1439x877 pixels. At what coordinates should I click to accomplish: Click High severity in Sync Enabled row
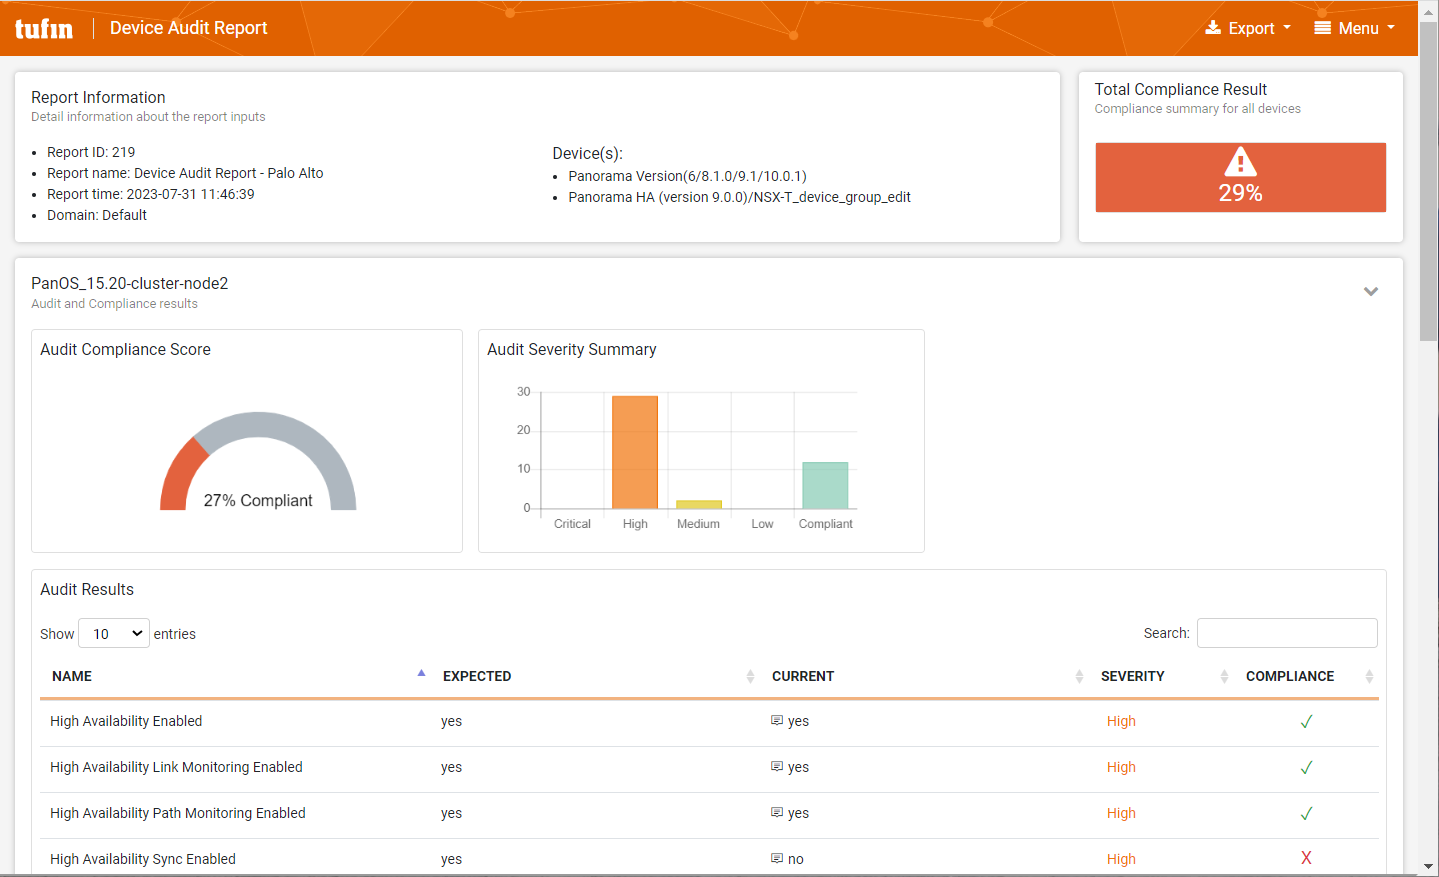click(x=1121, y=859)
